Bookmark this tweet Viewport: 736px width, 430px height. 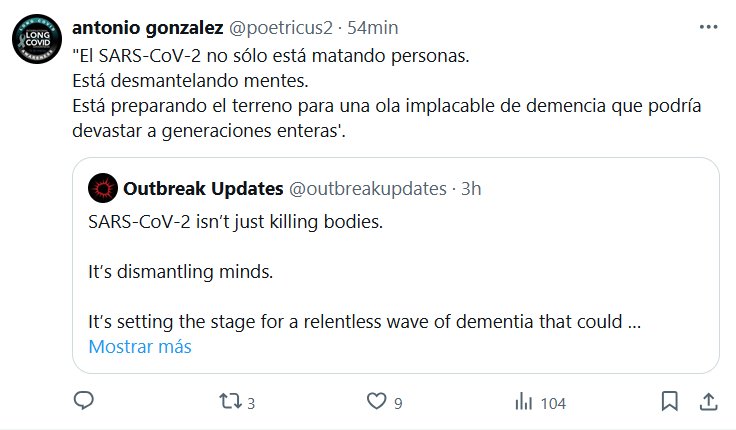tap(669, 402)
